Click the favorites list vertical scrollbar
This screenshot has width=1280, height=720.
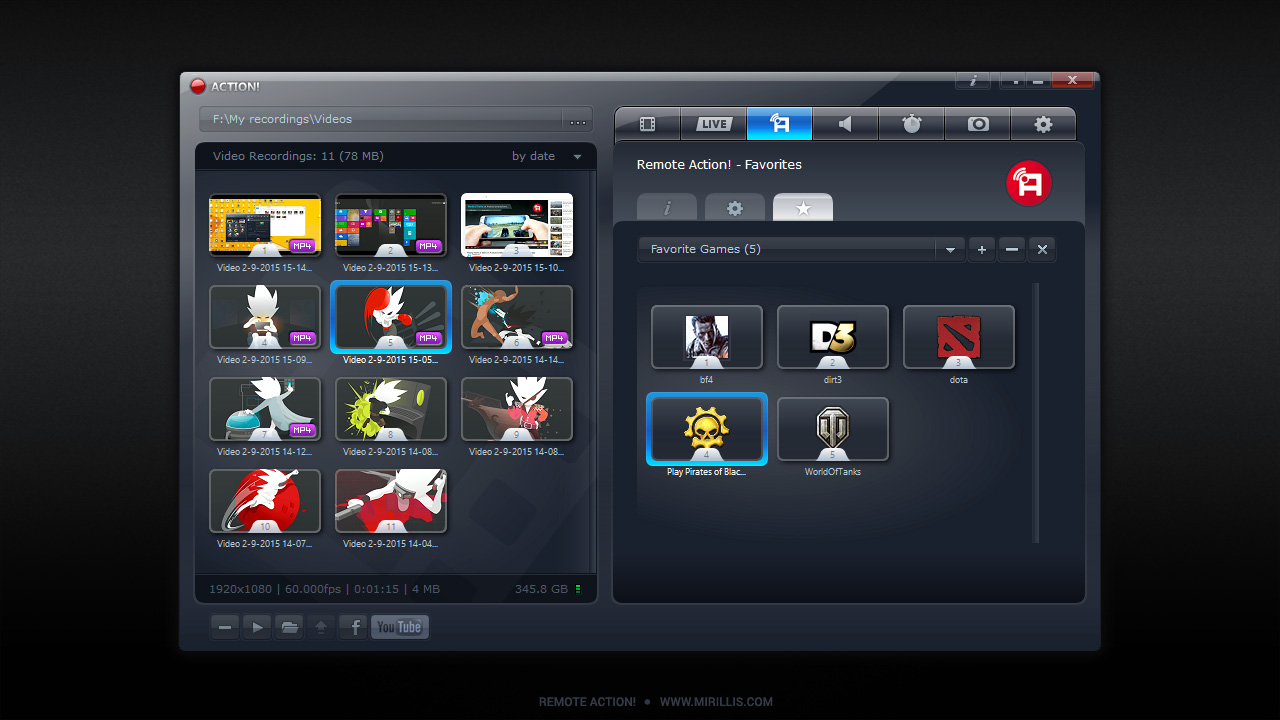click(x=1036, y=413)
